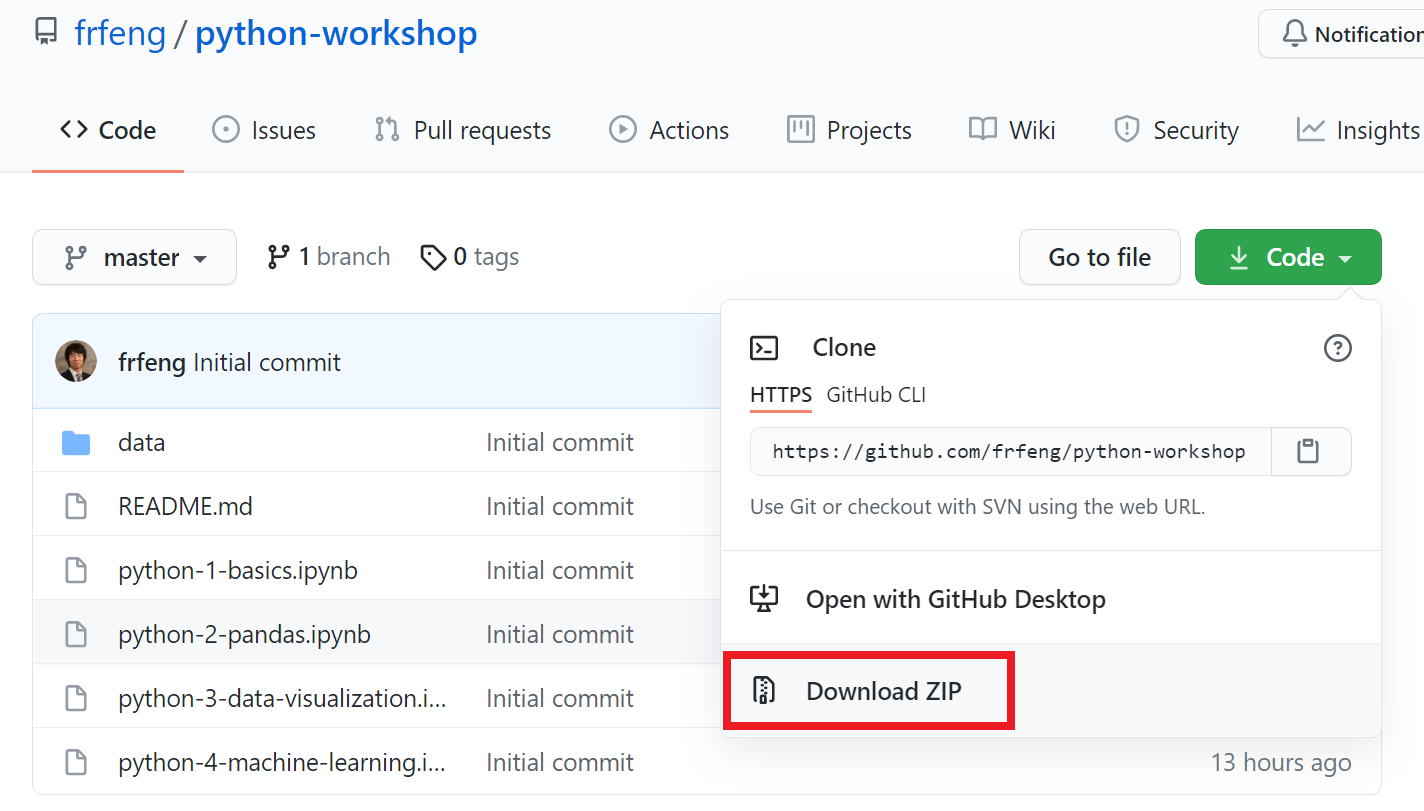
Task: Open the frfeng owner profile link
Action: (x=120, y=33)
